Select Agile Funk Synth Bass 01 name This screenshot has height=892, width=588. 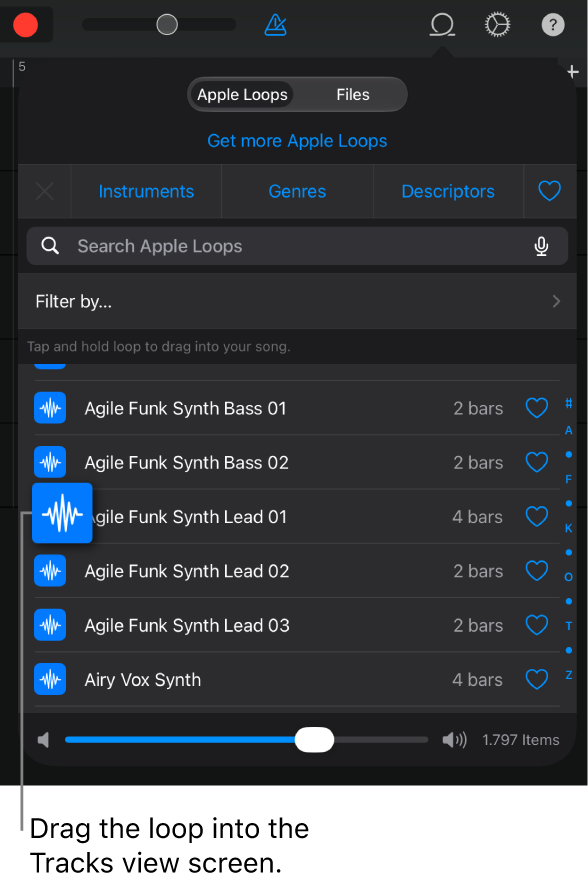[x=185, y=408]
